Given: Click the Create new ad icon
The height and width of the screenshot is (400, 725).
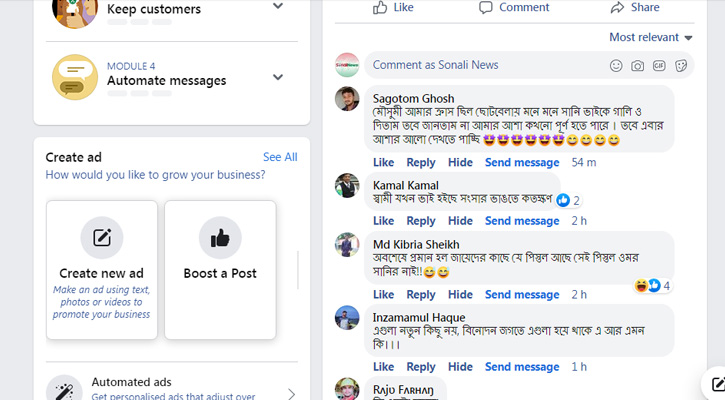Looking at the screenshot, I should coord(102,238).
